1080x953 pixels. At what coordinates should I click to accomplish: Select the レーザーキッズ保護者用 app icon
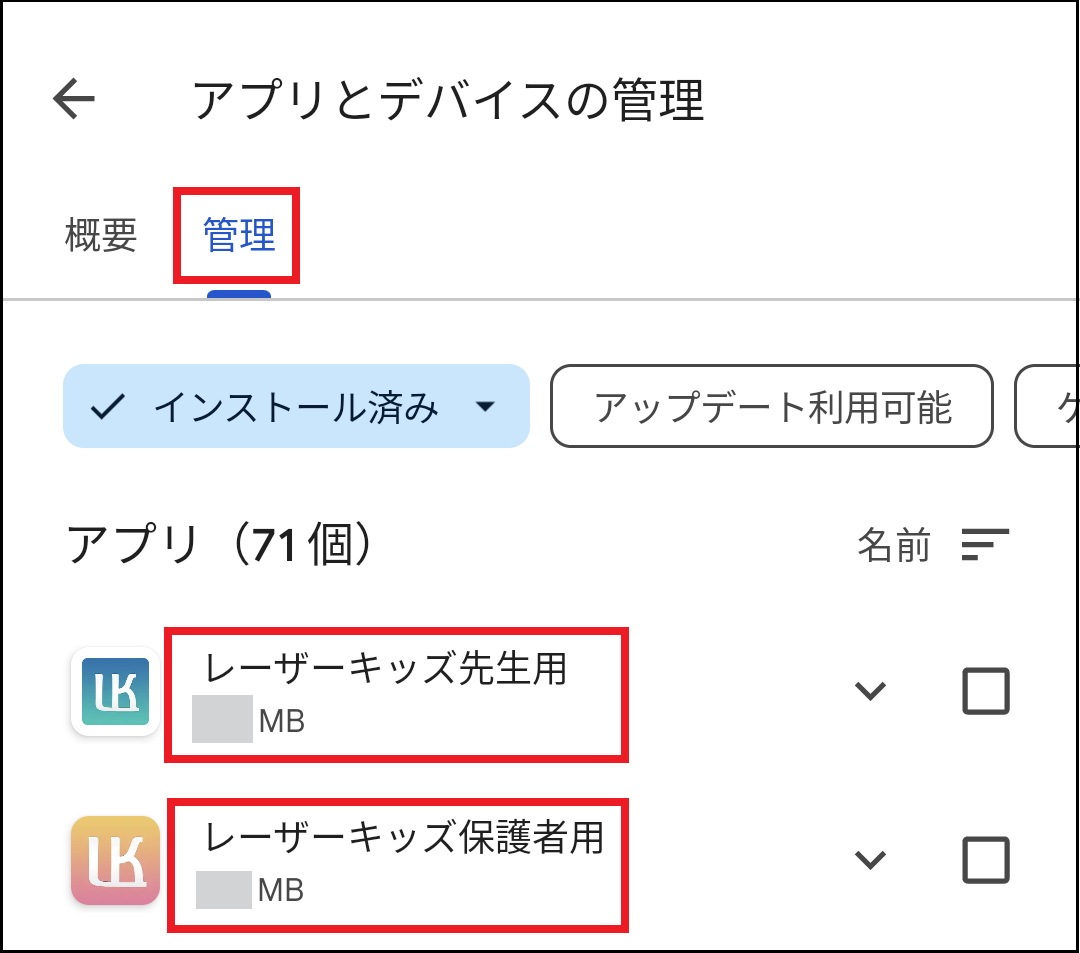(115, 860)
